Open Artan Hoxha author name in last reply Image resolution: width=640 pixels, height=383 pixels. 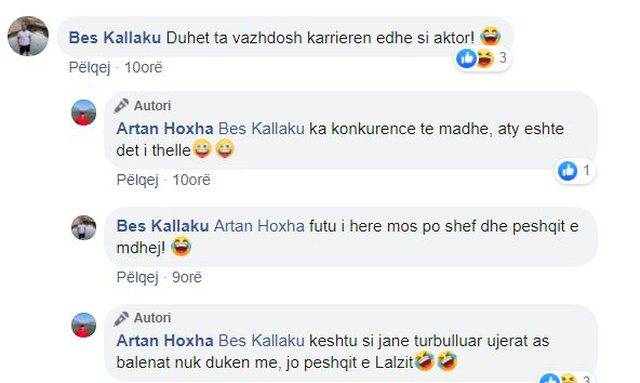[x=164, y=341]
